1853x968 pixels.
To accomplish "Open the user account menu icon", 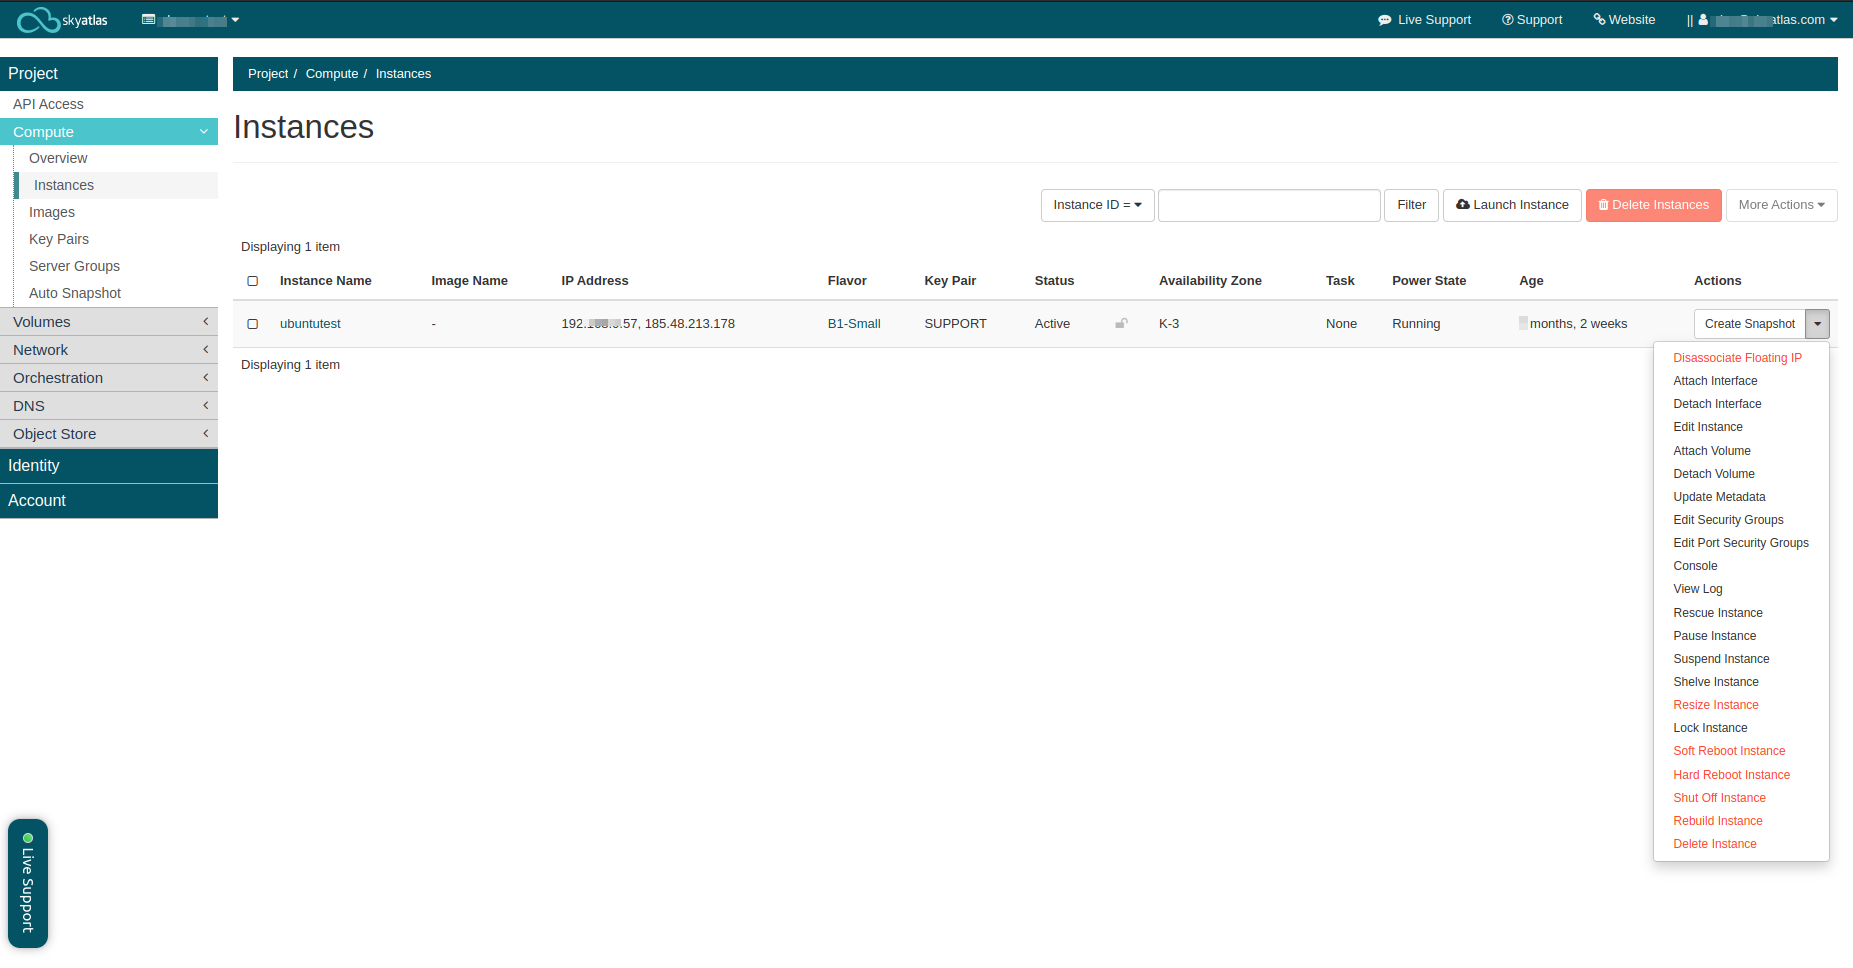I will [x=1703, y=20].
